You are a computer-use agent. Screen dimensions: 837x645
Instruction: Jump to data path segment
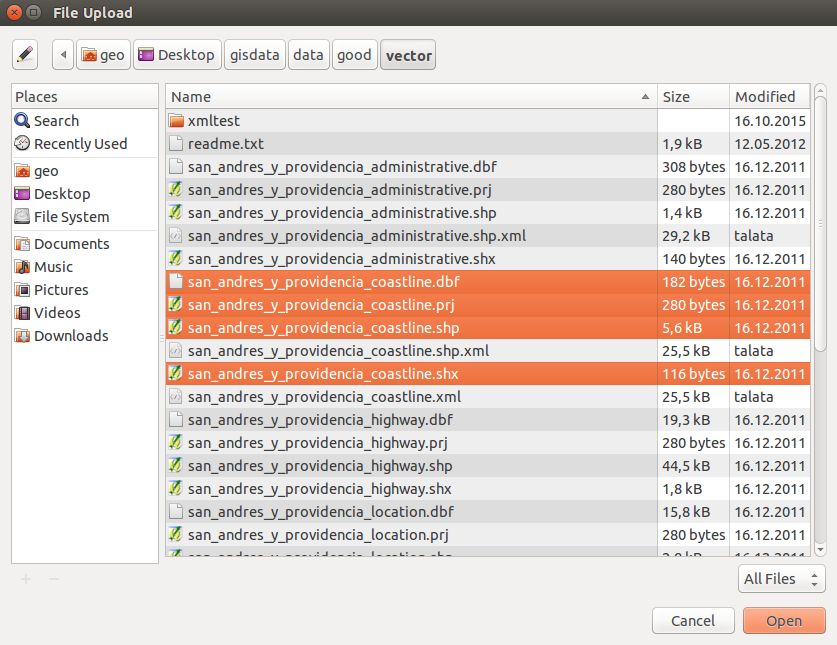(309, 54)
